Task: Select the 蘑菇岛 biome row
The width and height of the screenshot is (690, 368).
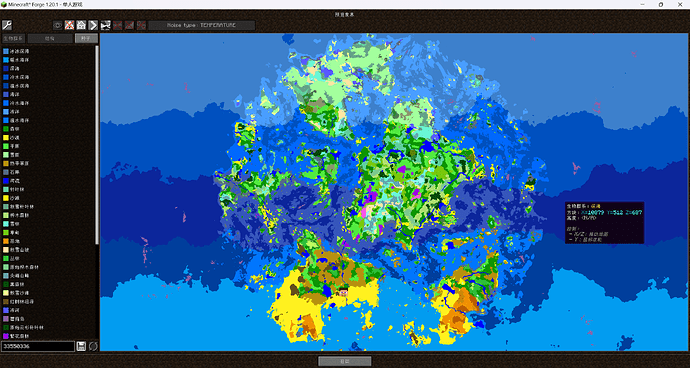Action: (x=48, y=319)
